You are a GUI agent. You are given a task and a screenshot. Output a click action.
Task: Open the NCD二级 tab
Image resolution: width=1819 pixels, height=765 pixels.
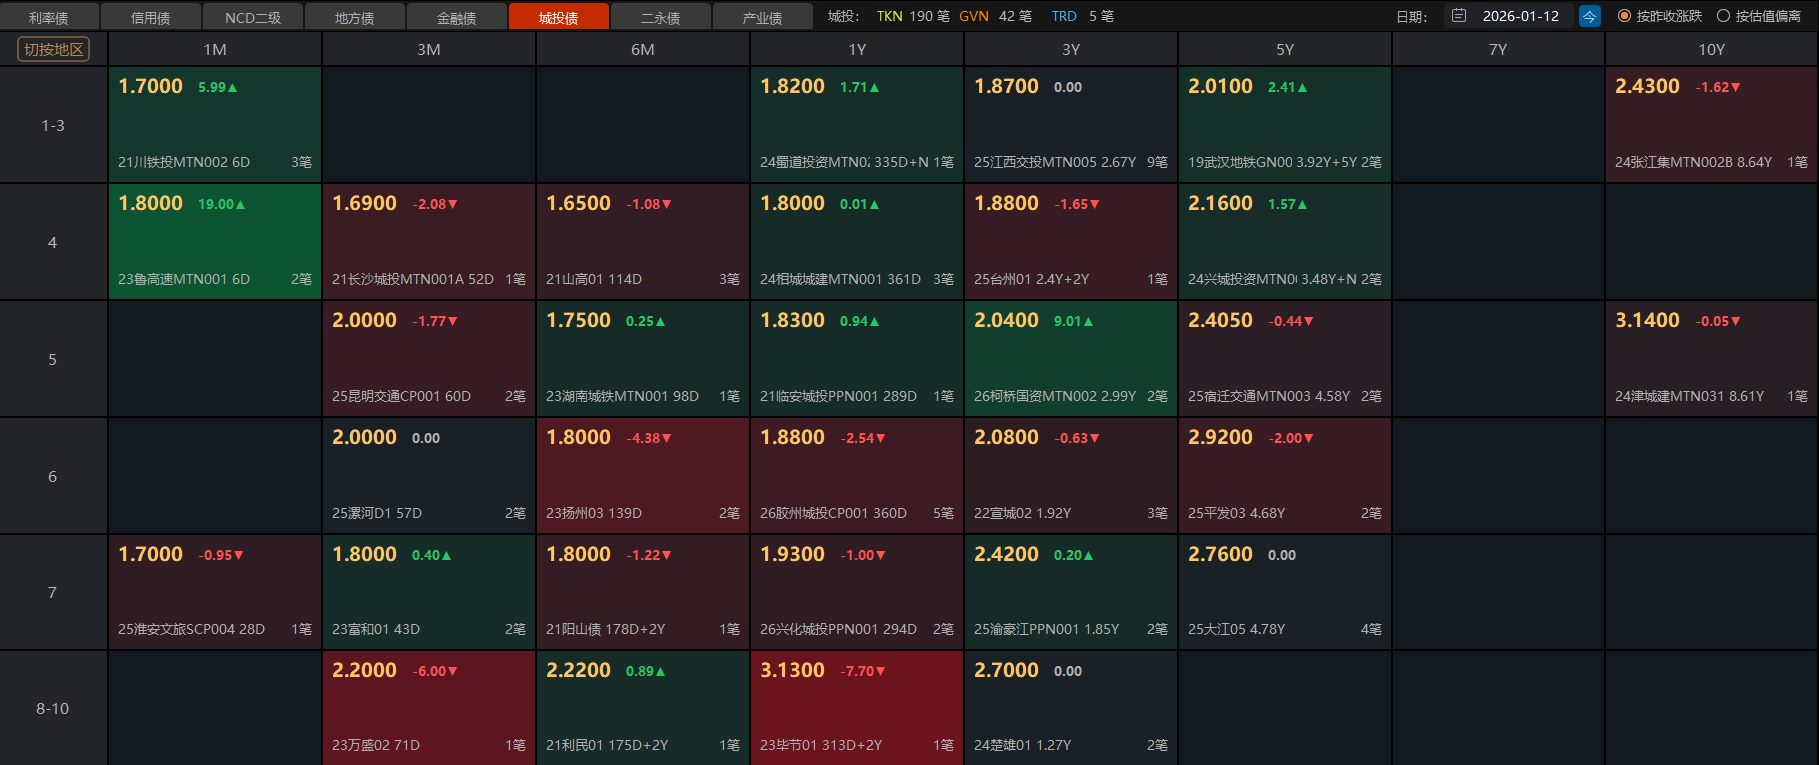pos(253,17)
